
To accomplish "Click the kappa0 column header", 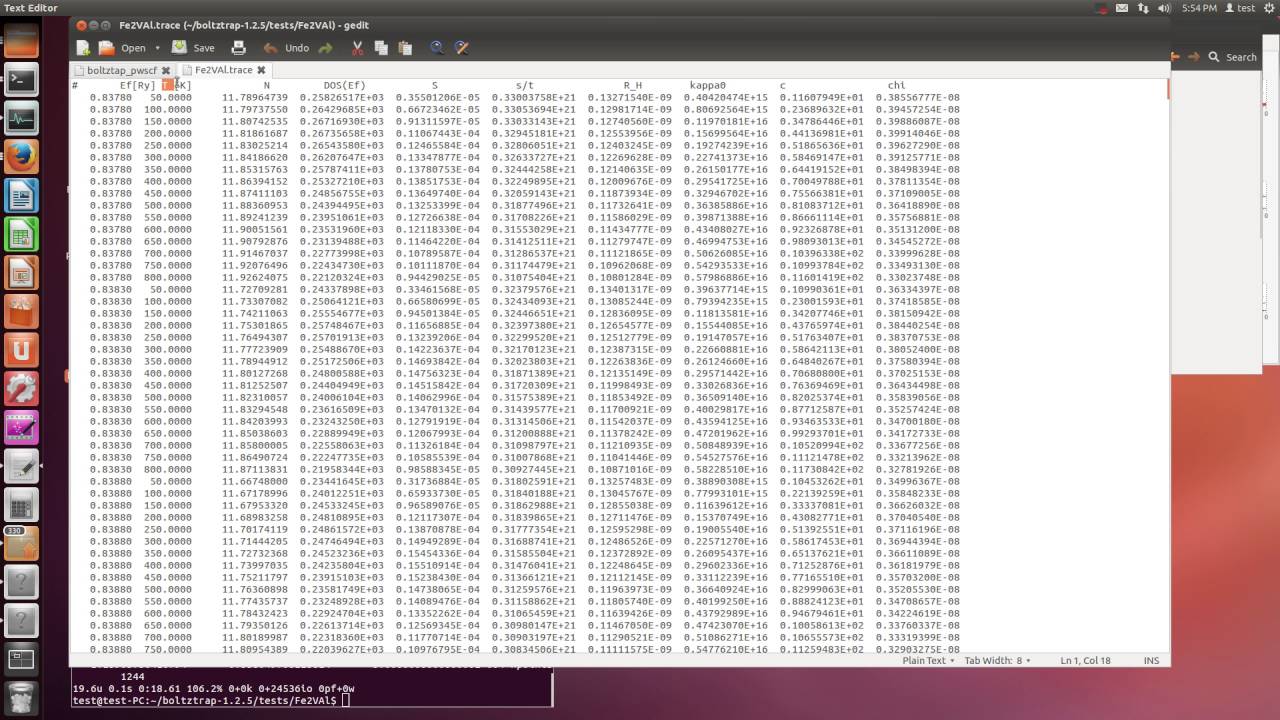I will pyautogui.click(x=707, y=85).
